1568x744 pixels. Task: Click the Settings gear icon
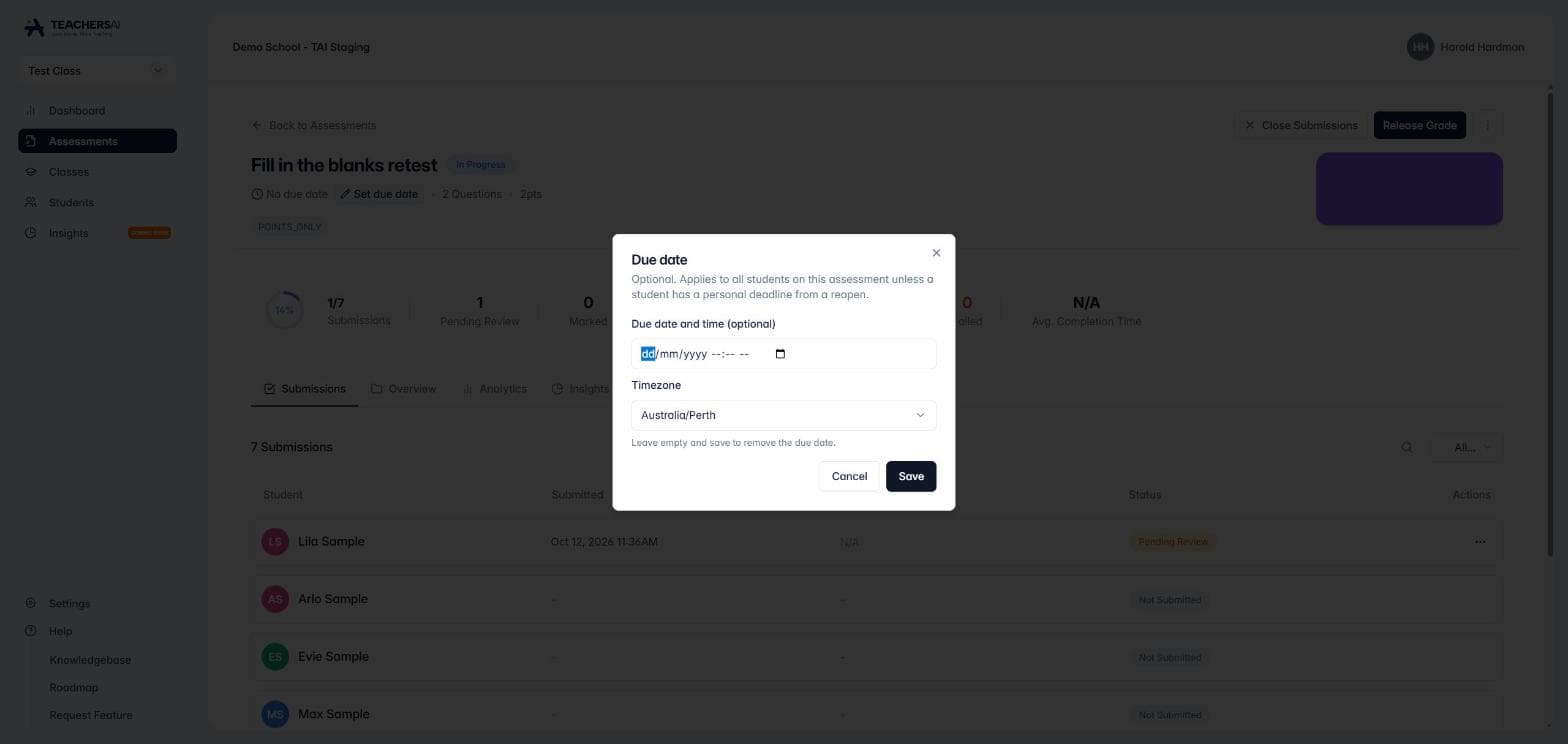pyautogui.click(x=30, y=604)
